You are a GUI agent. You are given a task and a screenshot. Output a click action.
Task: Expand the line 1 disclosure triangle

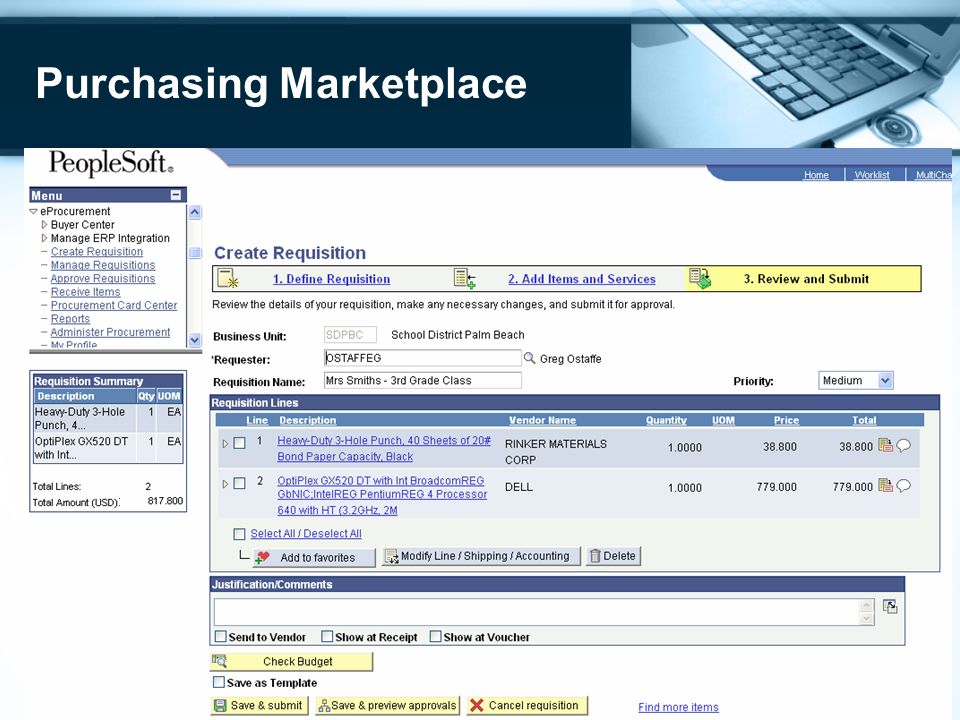tap(225, 443)
